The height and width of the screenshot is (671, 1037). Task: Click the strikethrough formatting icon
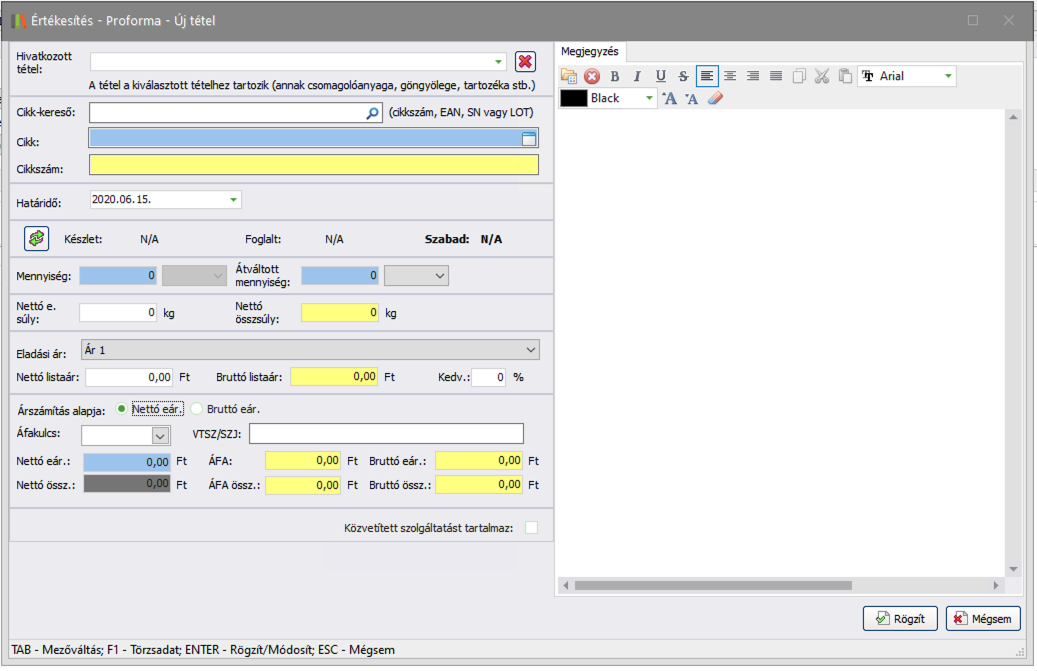(x=683, y=76)
